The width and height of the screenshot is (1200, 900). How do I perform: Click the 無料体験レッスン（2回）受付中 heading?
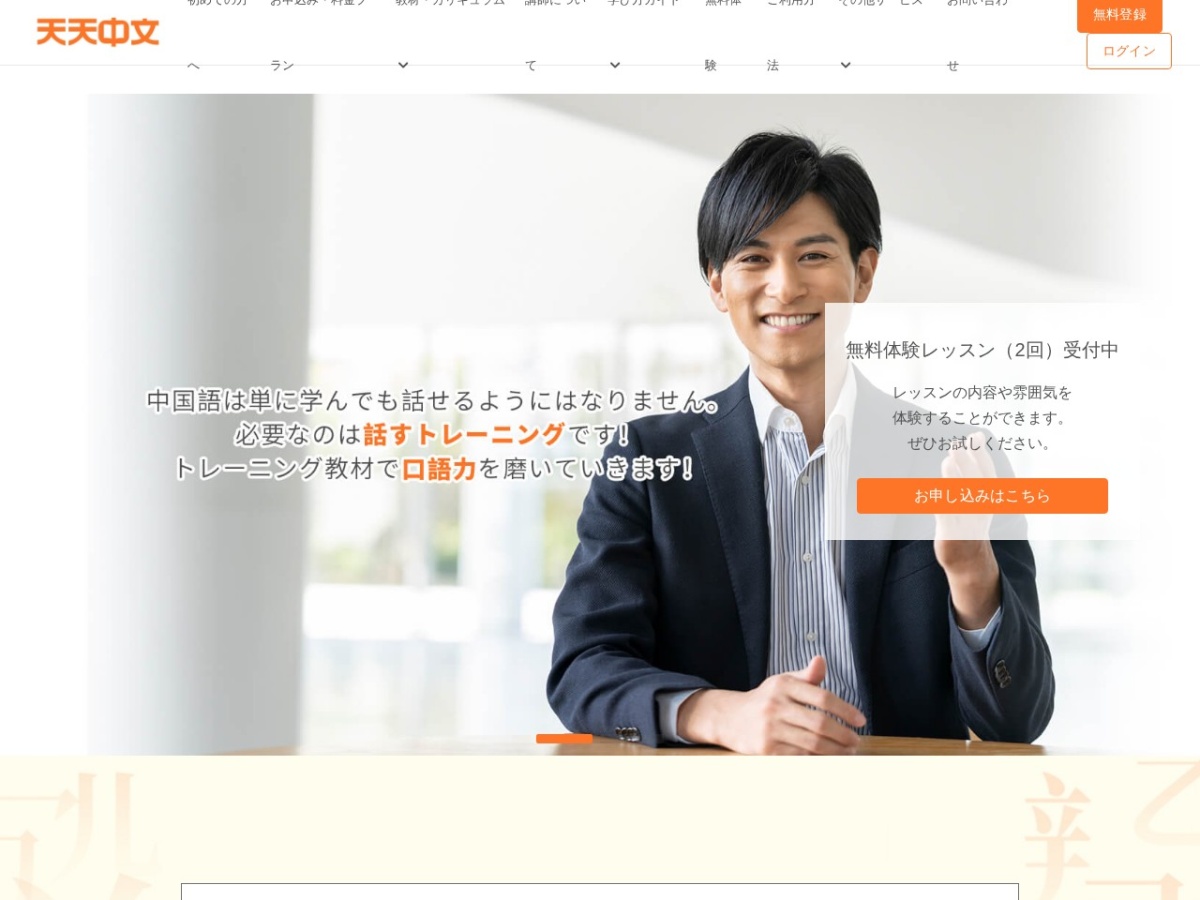coord(982,350)
